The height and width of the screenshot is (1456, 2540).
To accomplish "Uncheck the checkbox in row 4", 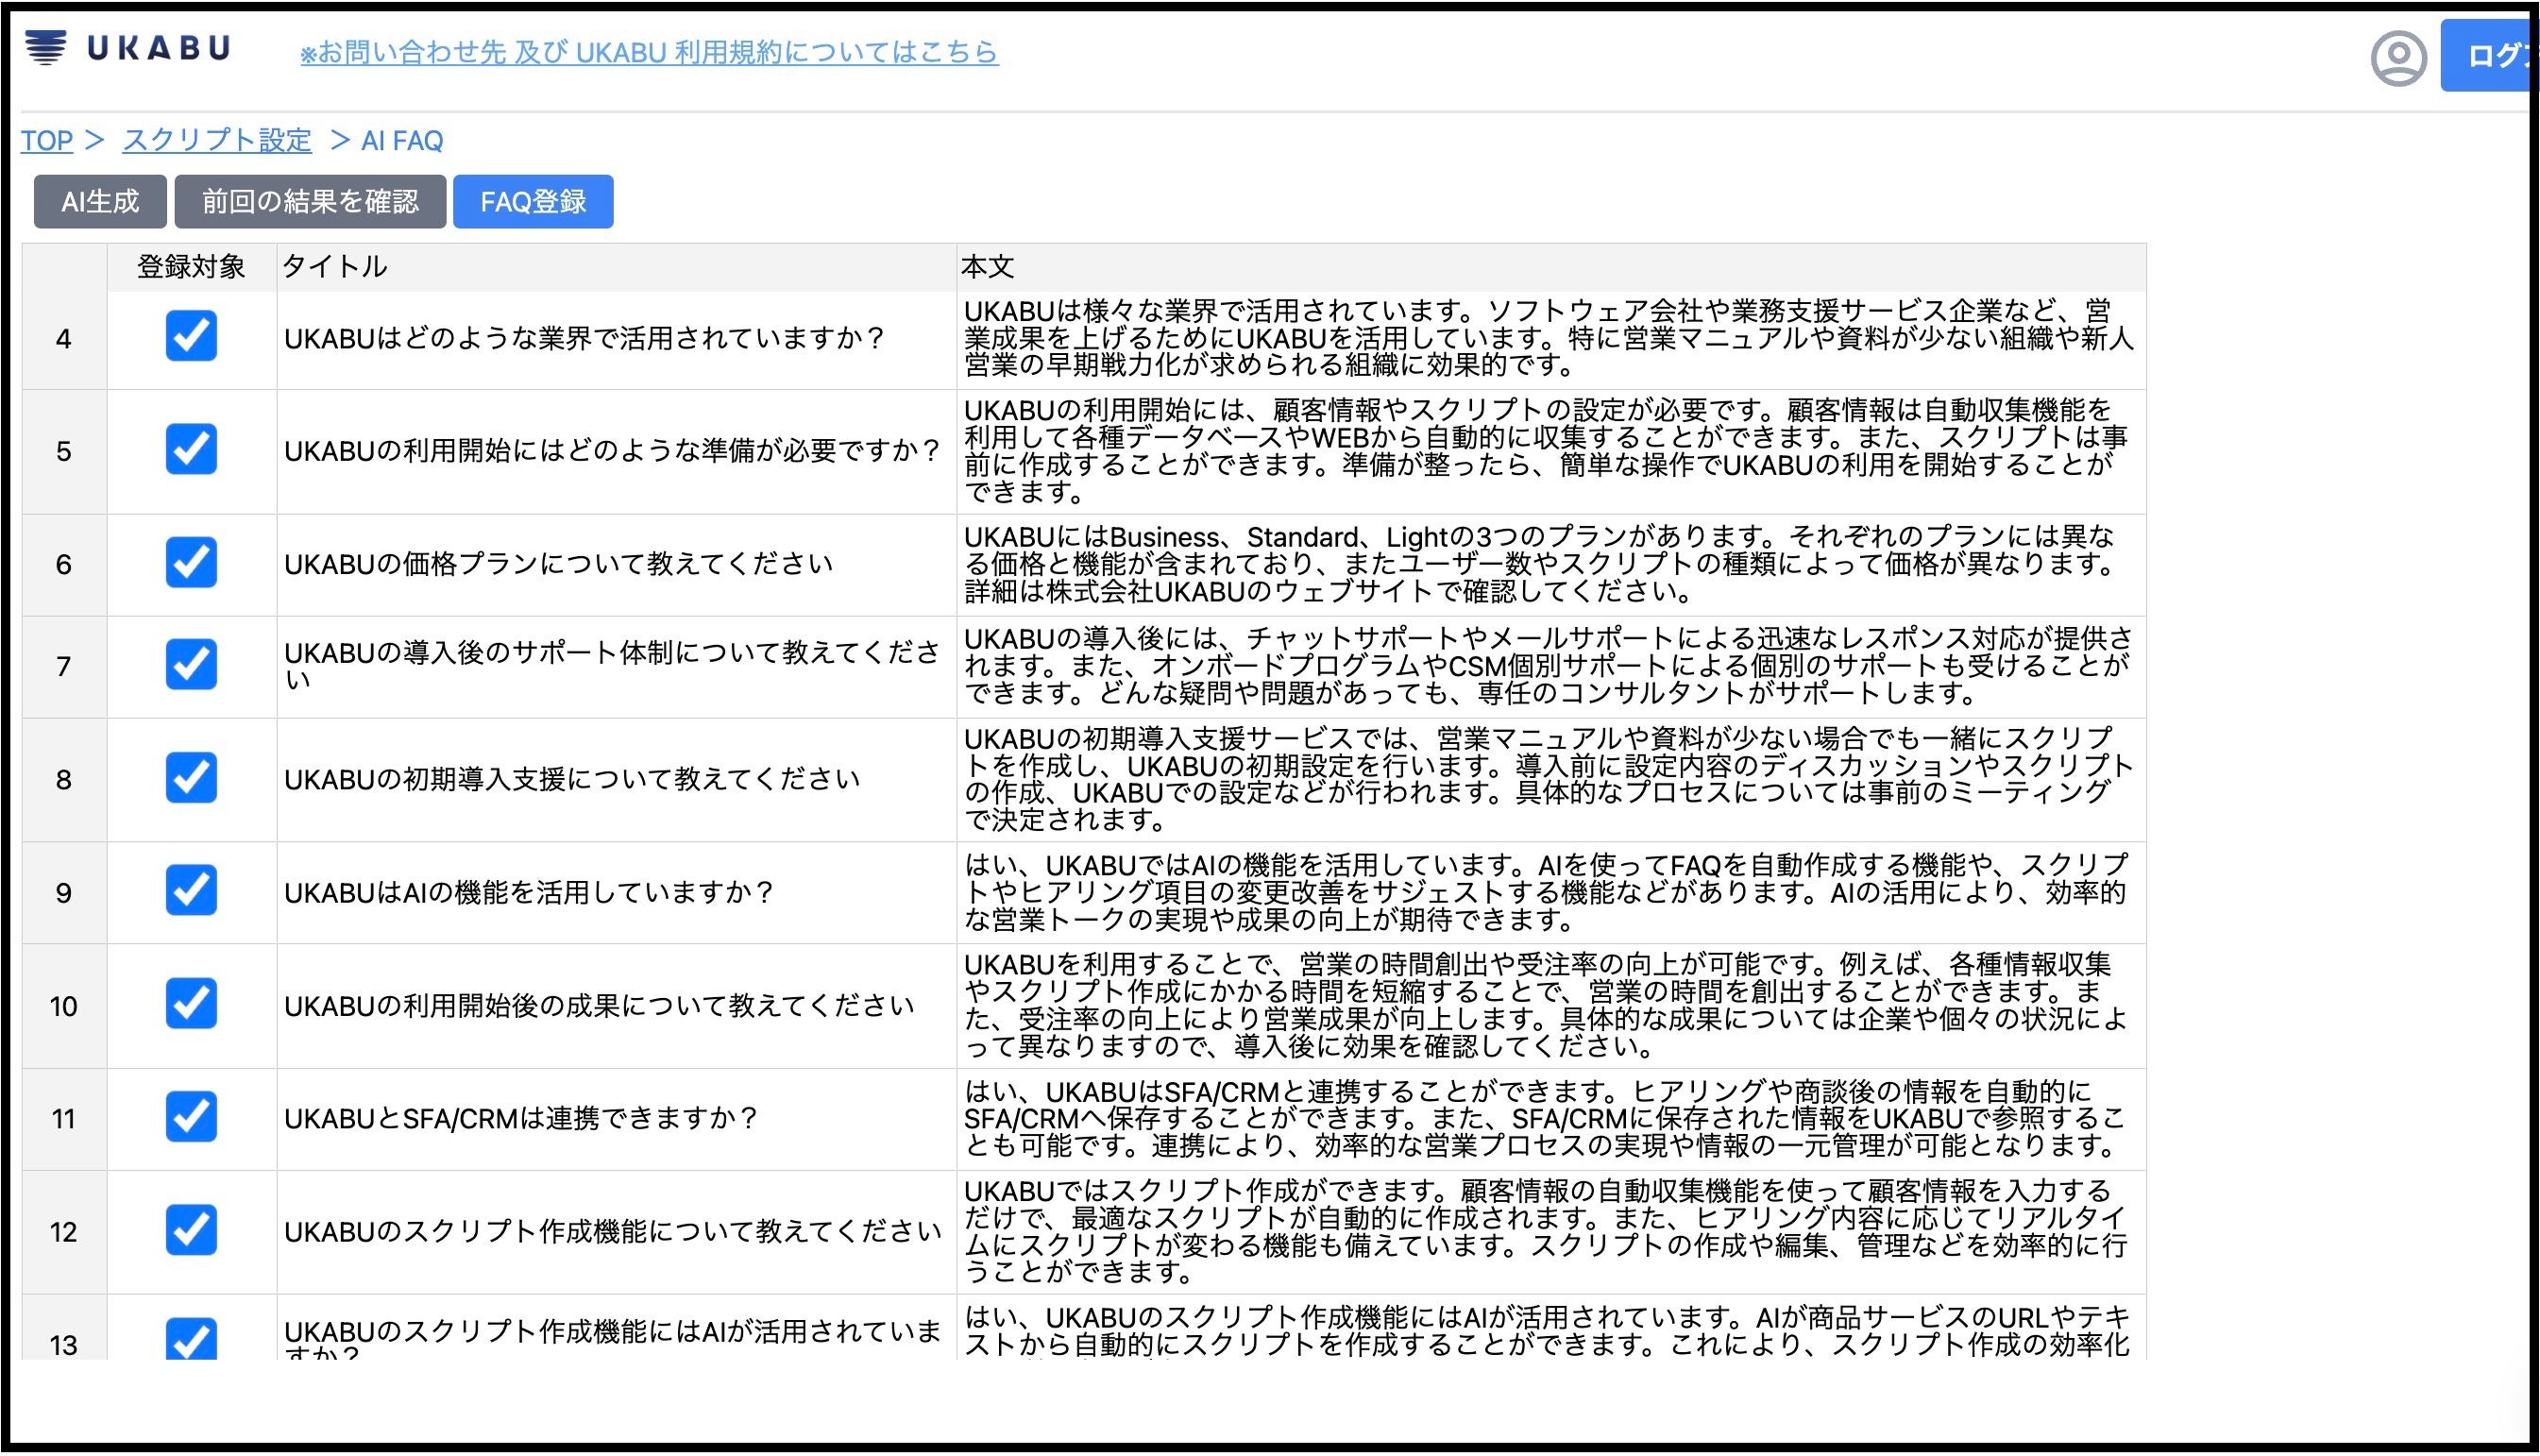I will point(191,336).
